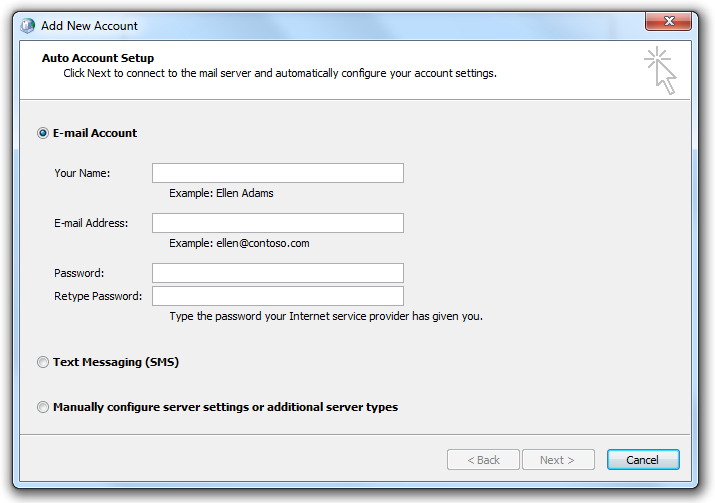
Task: Click the "Retype Password:" label
Action: point(98,296)
